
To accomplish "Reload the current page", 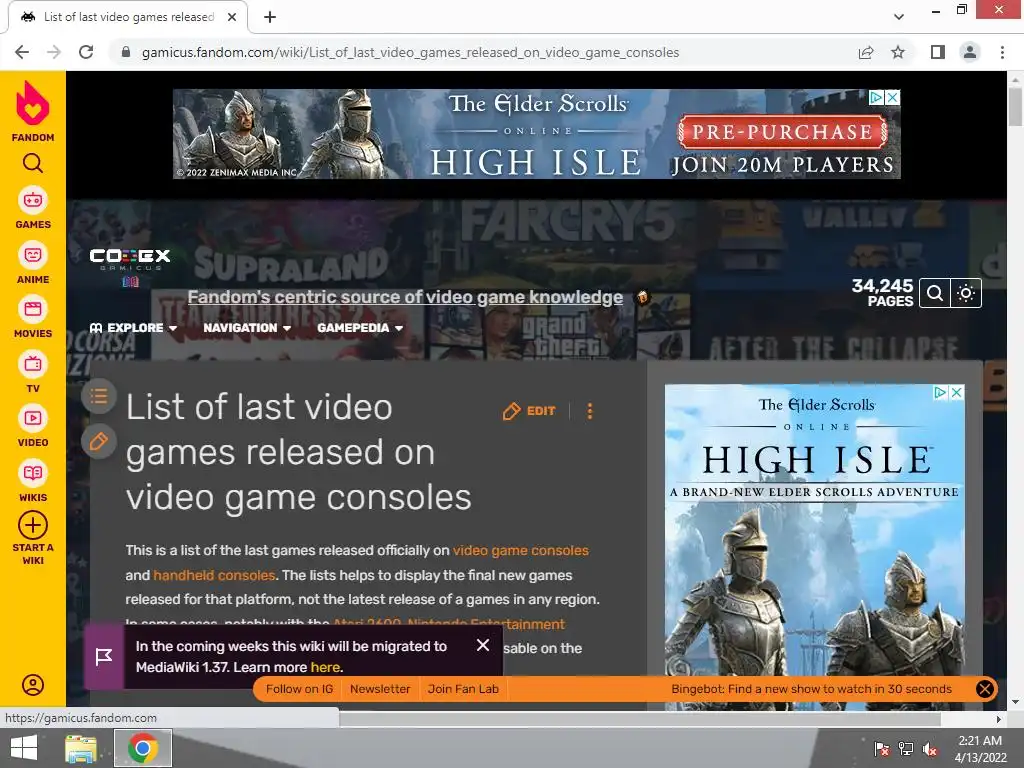I will pyautogui.click(x=86, y=52).
